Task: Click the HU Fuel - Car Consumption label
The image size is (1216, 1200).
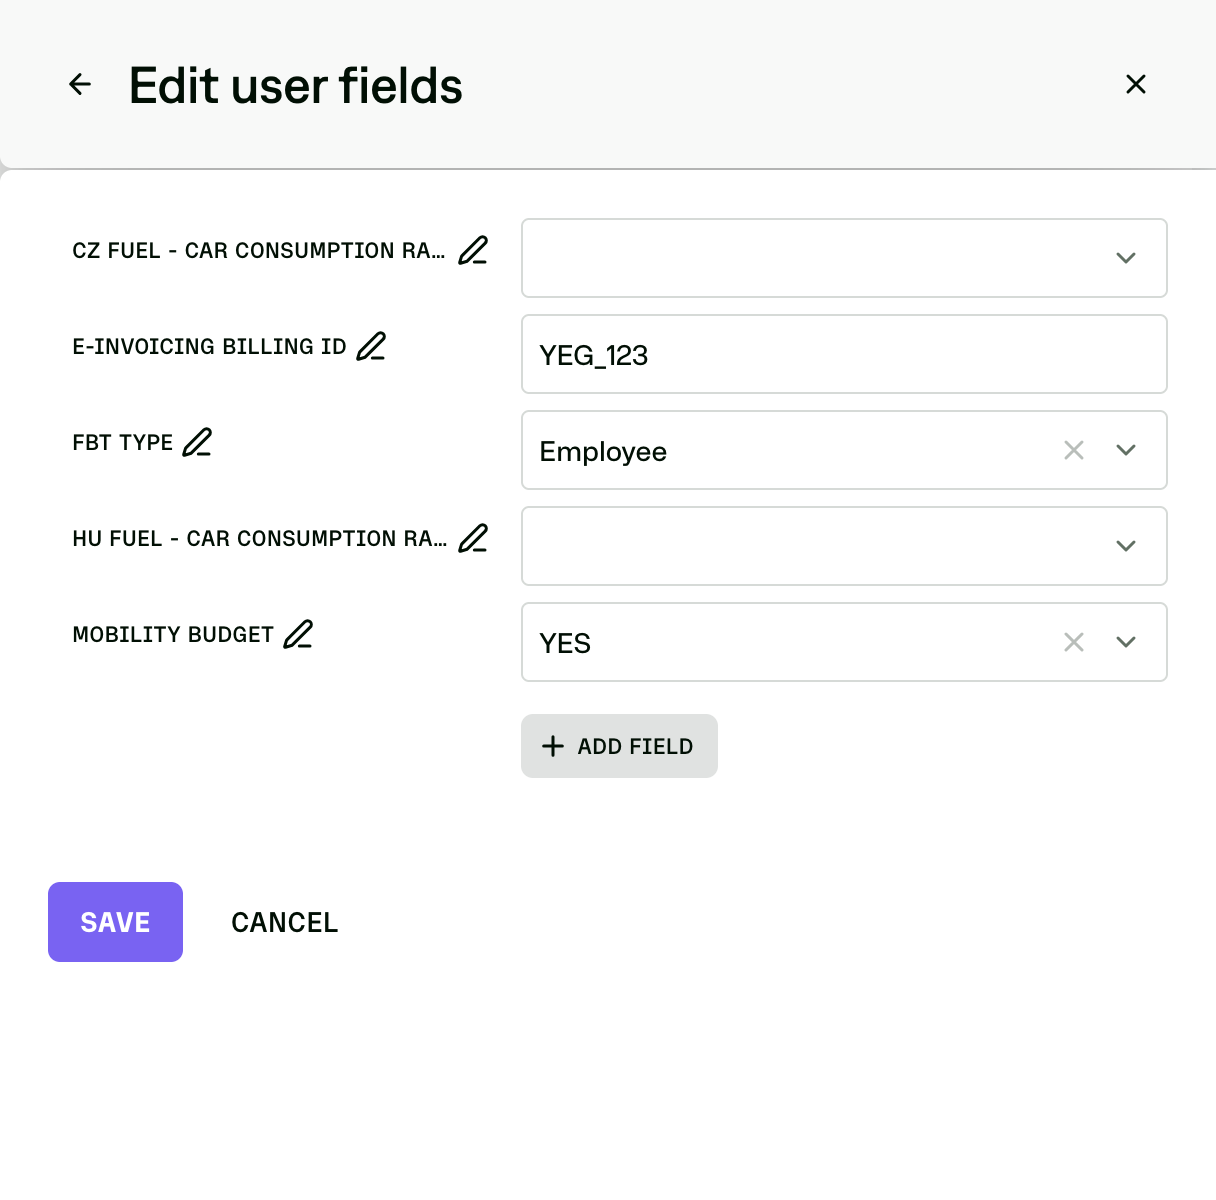Action: click(260, 538)
